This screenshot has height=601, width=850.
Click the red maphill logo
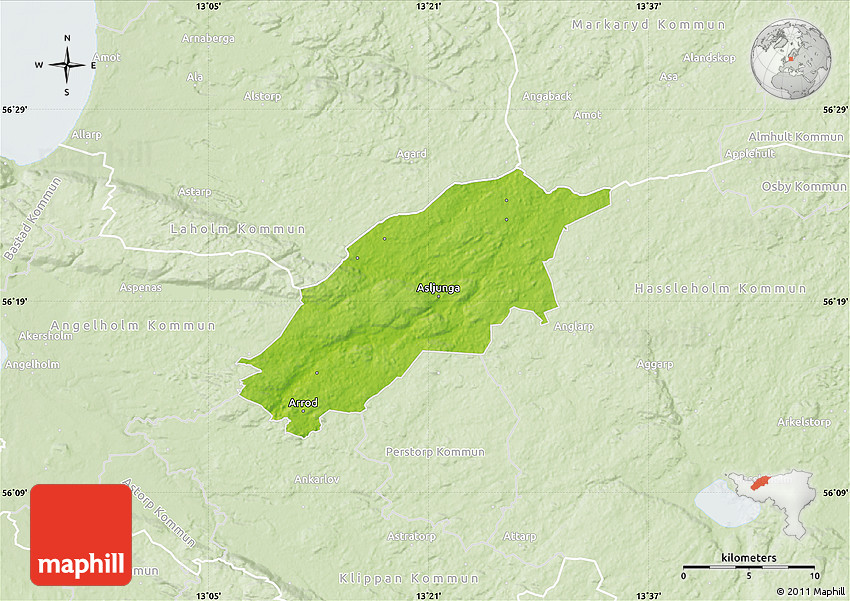[x=81, y=534]
